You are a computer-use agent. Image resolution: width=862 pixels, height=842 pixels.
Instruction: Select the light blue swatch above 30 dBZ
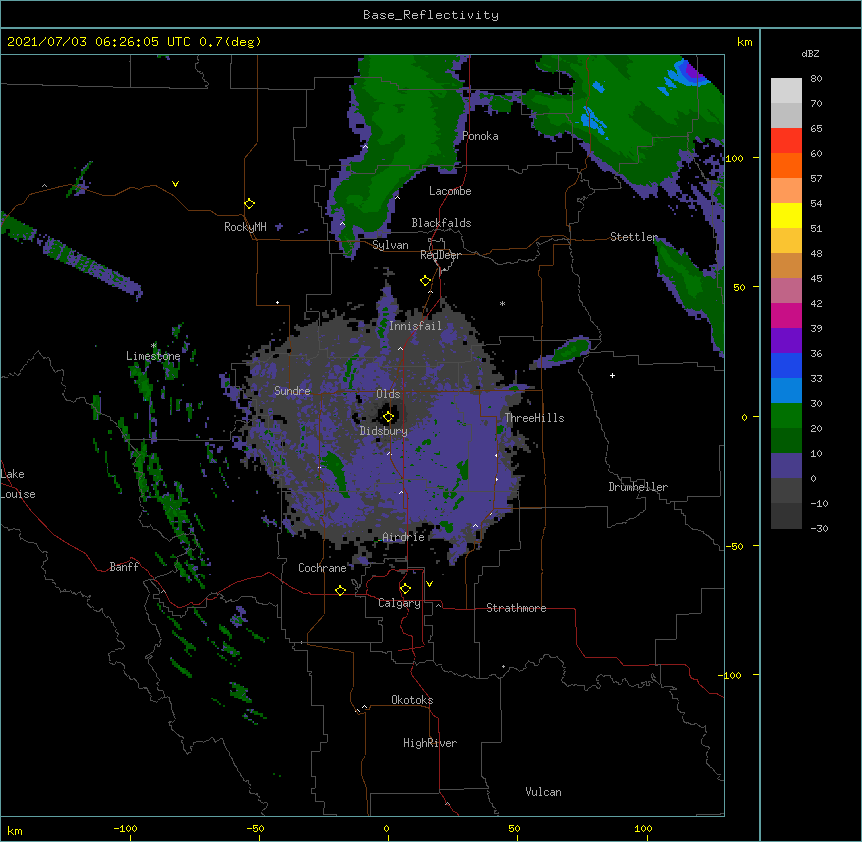pos(786,390)
